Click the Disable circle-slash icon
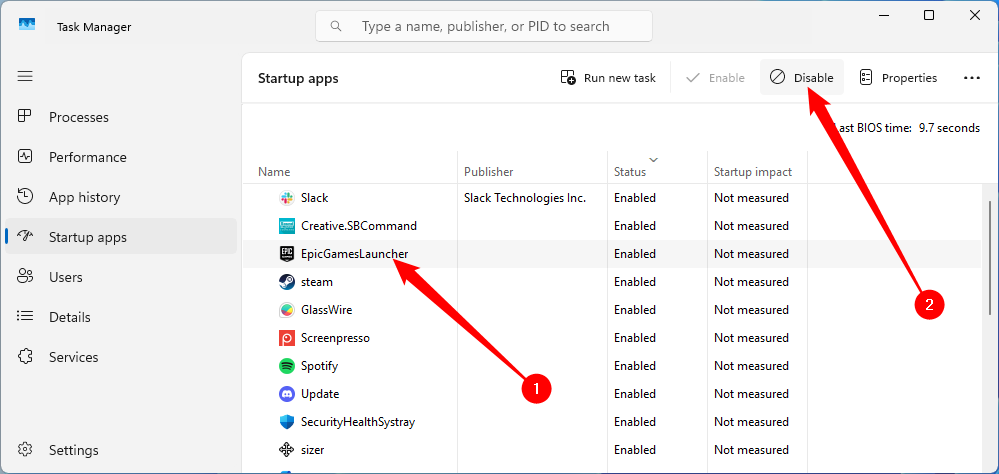The image size is (999, 474). 777,77
